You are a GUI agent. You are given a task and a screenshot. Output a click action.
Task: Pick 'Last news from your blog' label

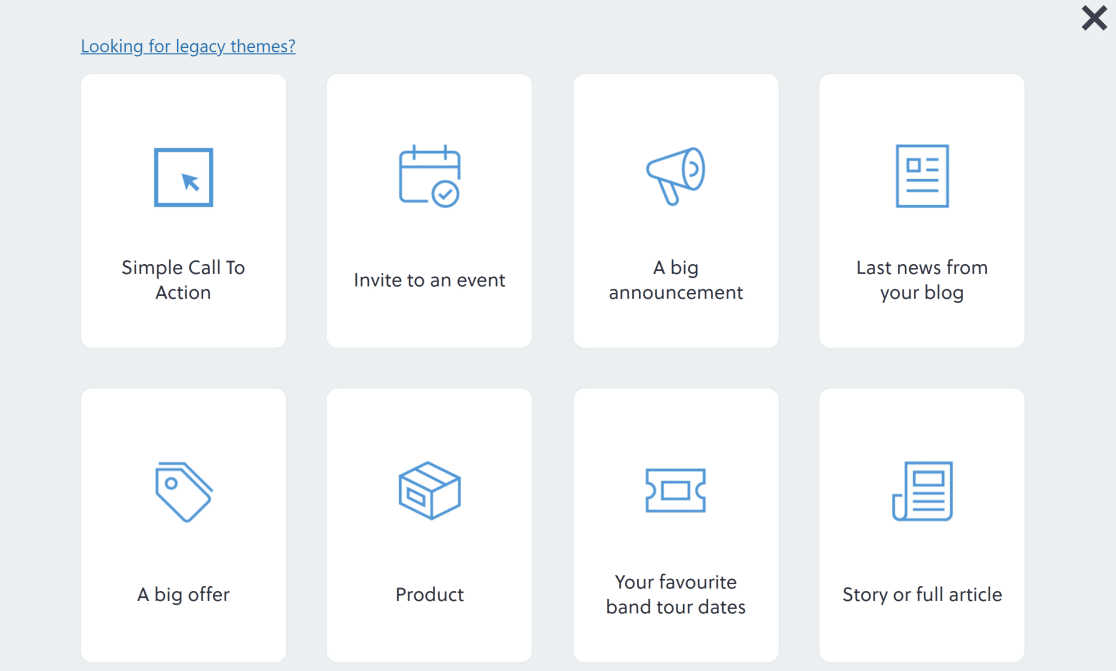point(922,280)
